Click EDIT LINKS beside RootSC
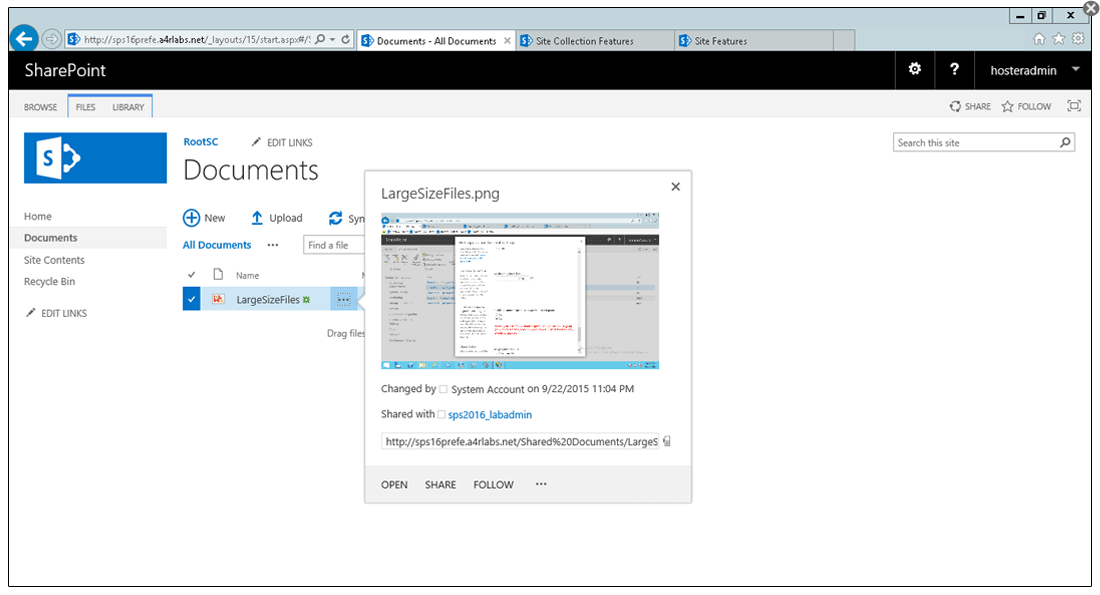This screenshot has height=595, width=1100. (282, 142)
